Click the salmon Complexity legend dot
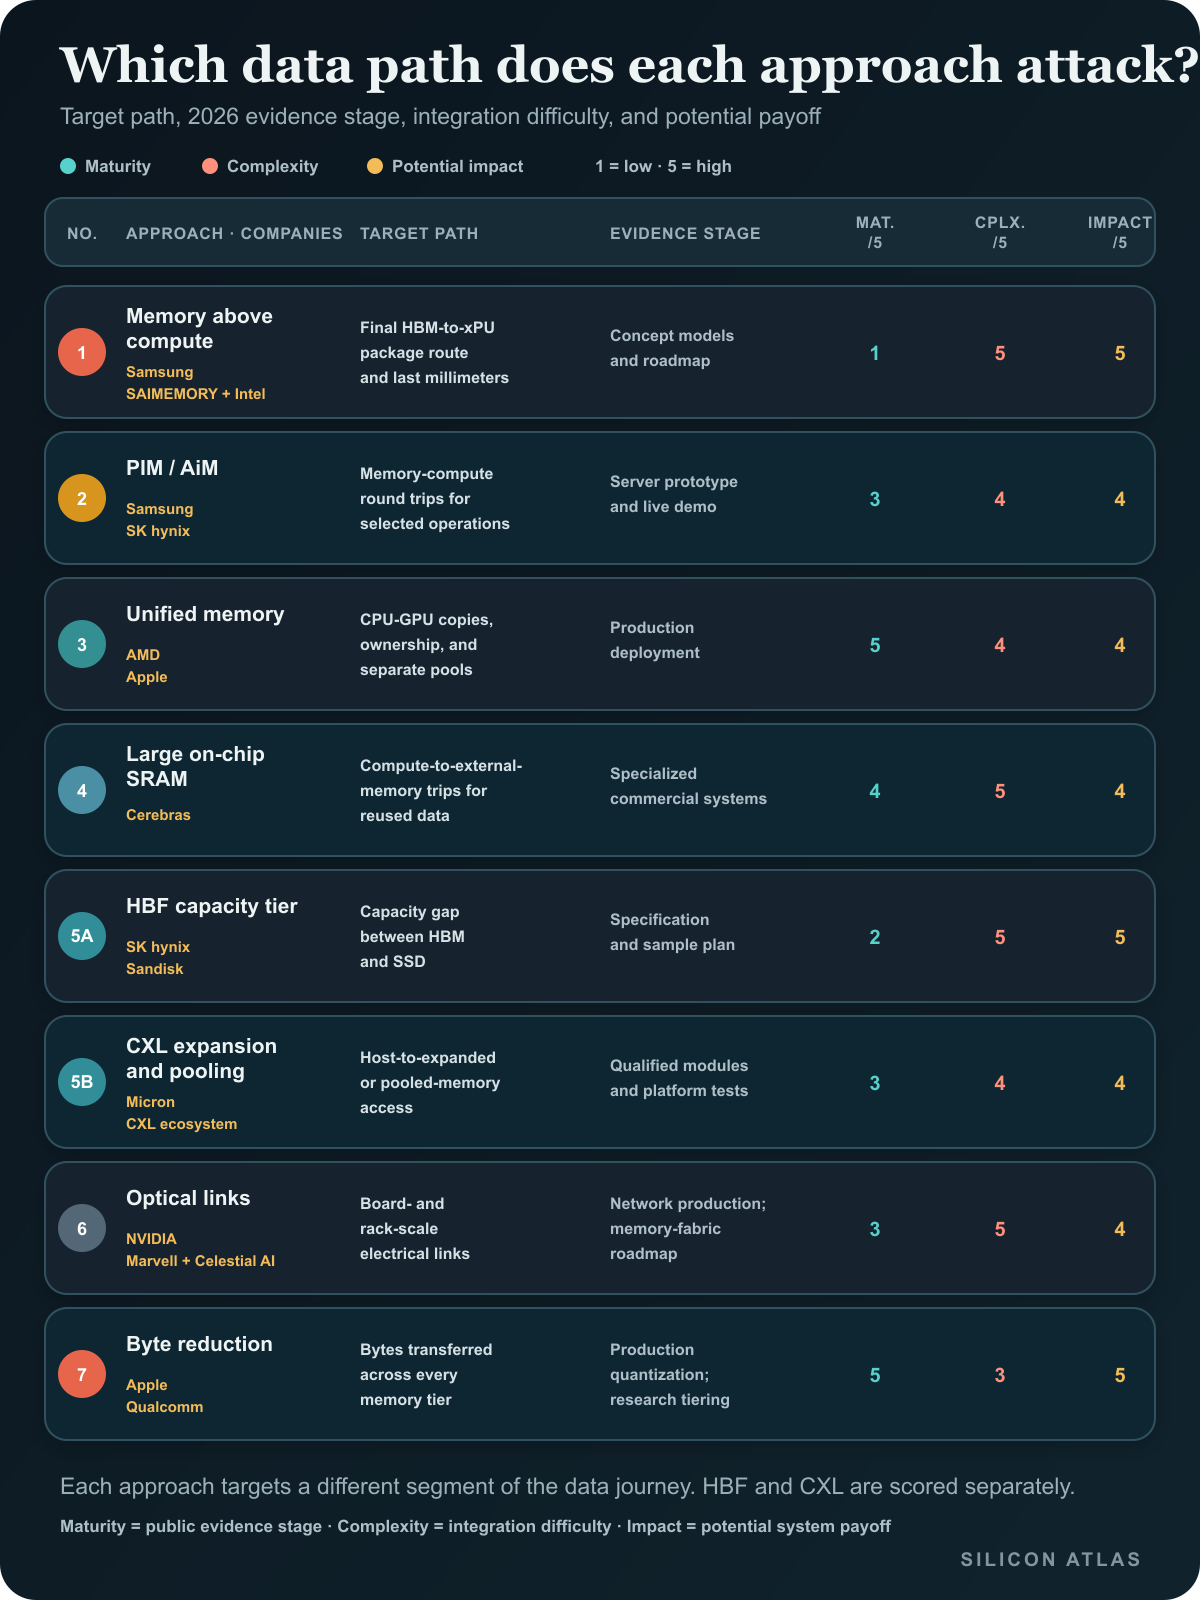 (210, 166)
